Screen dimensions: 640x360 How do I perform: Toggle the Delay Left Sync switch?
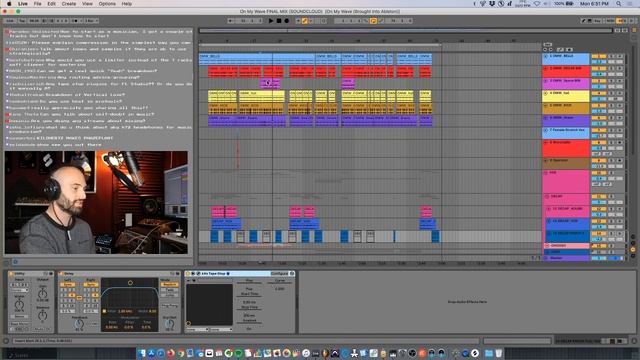[68, 284]
